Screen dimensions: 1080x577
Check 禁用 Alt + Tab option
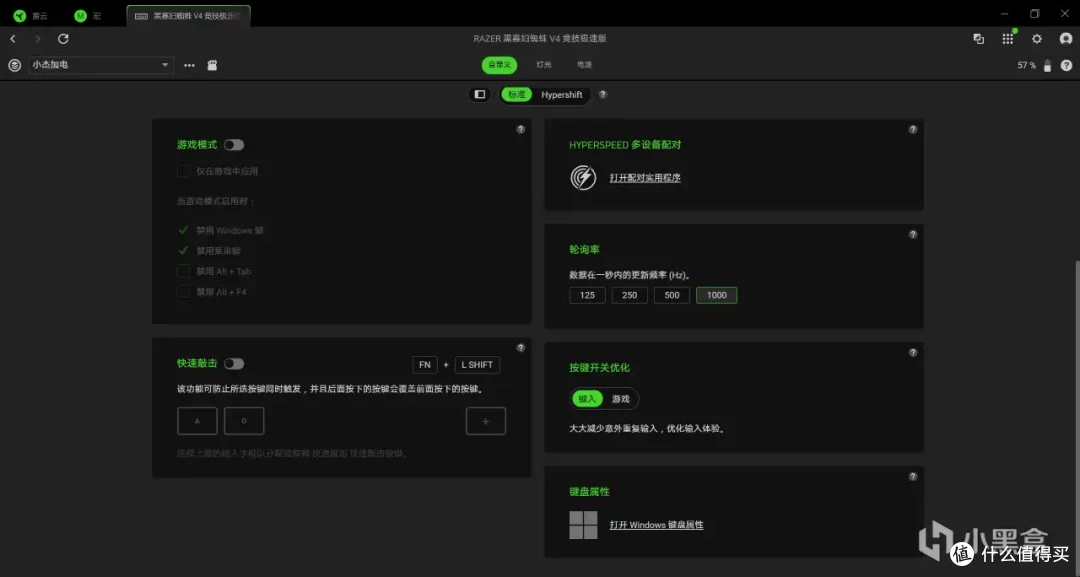pyautogui.click(x=183, y=271)
